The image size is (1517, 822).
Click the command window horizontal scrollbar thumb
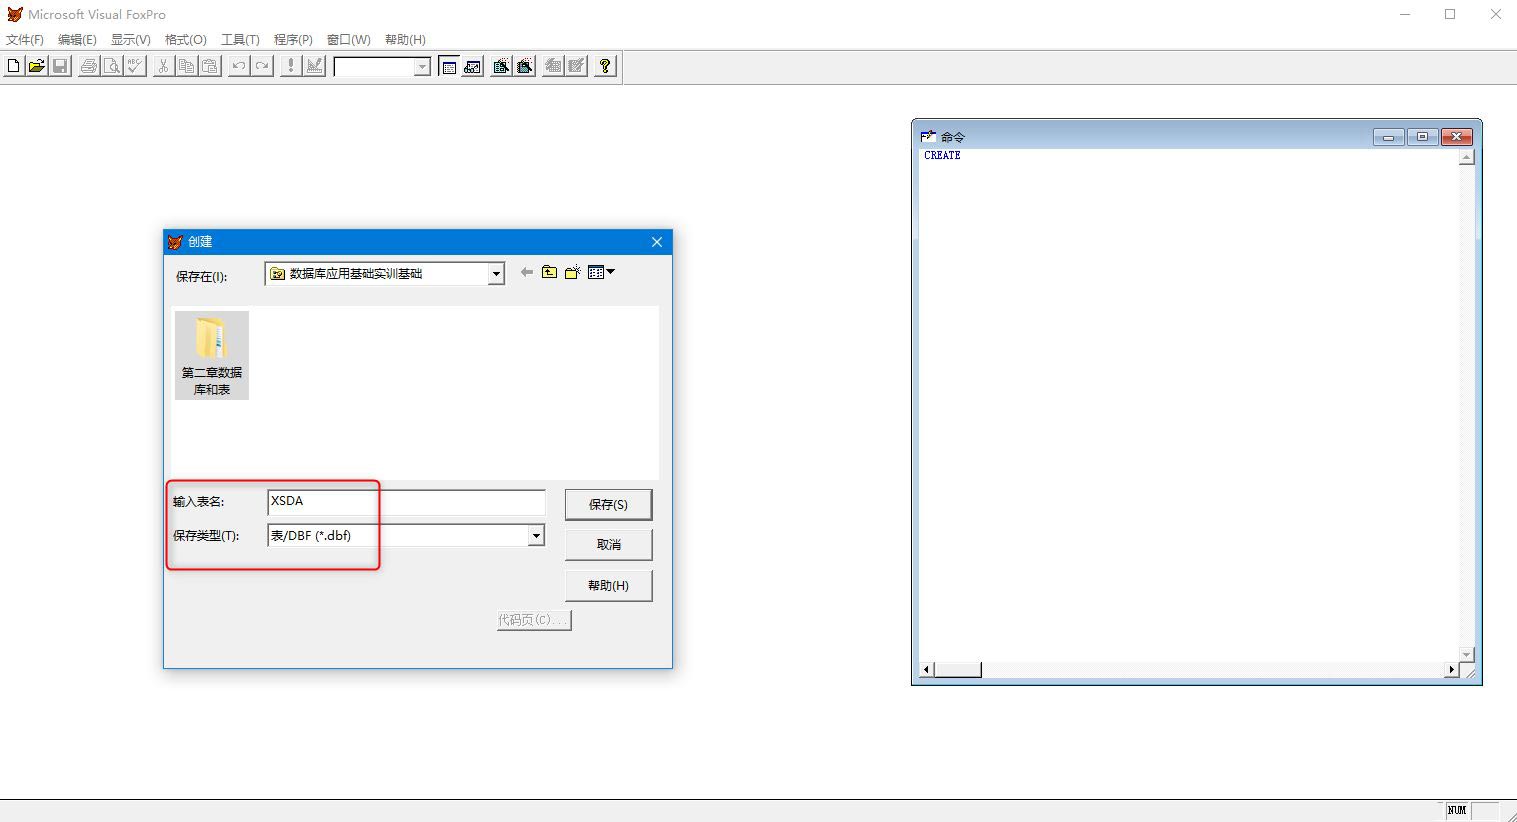tap(957, 670)
